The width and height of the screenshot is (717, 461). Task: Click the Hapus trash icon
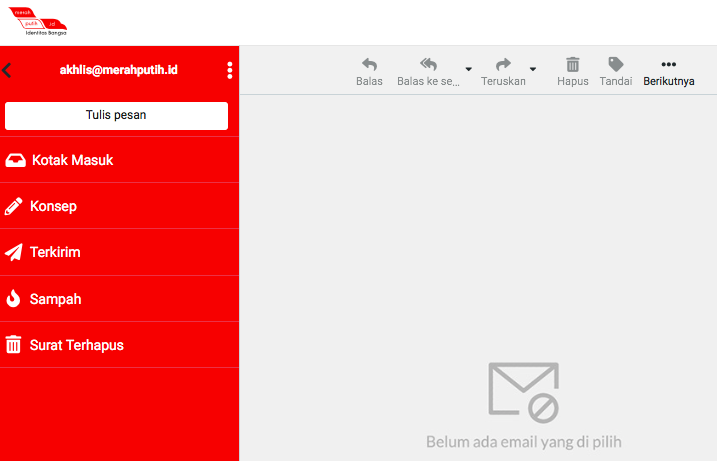(x=573, y=64)
